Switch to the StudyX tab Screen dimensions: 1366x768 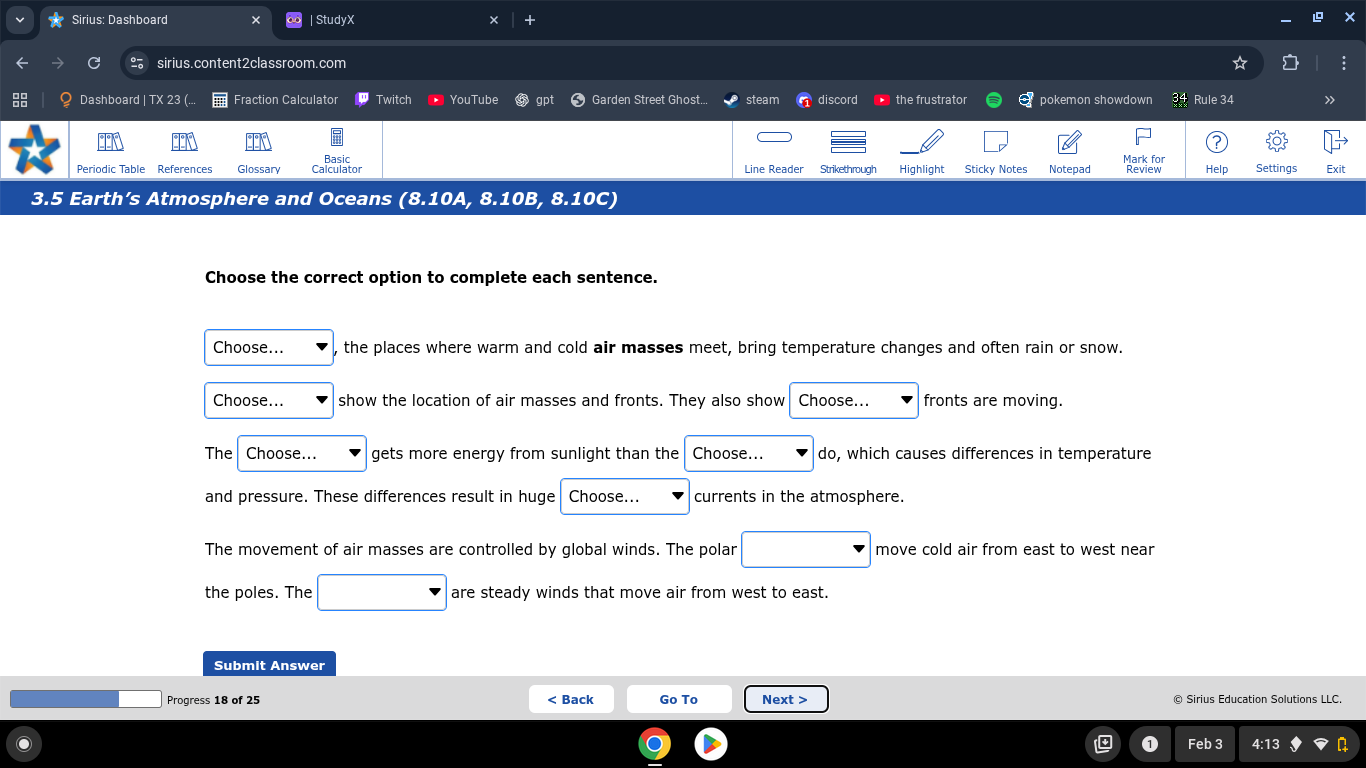click(x=391, y=20)
